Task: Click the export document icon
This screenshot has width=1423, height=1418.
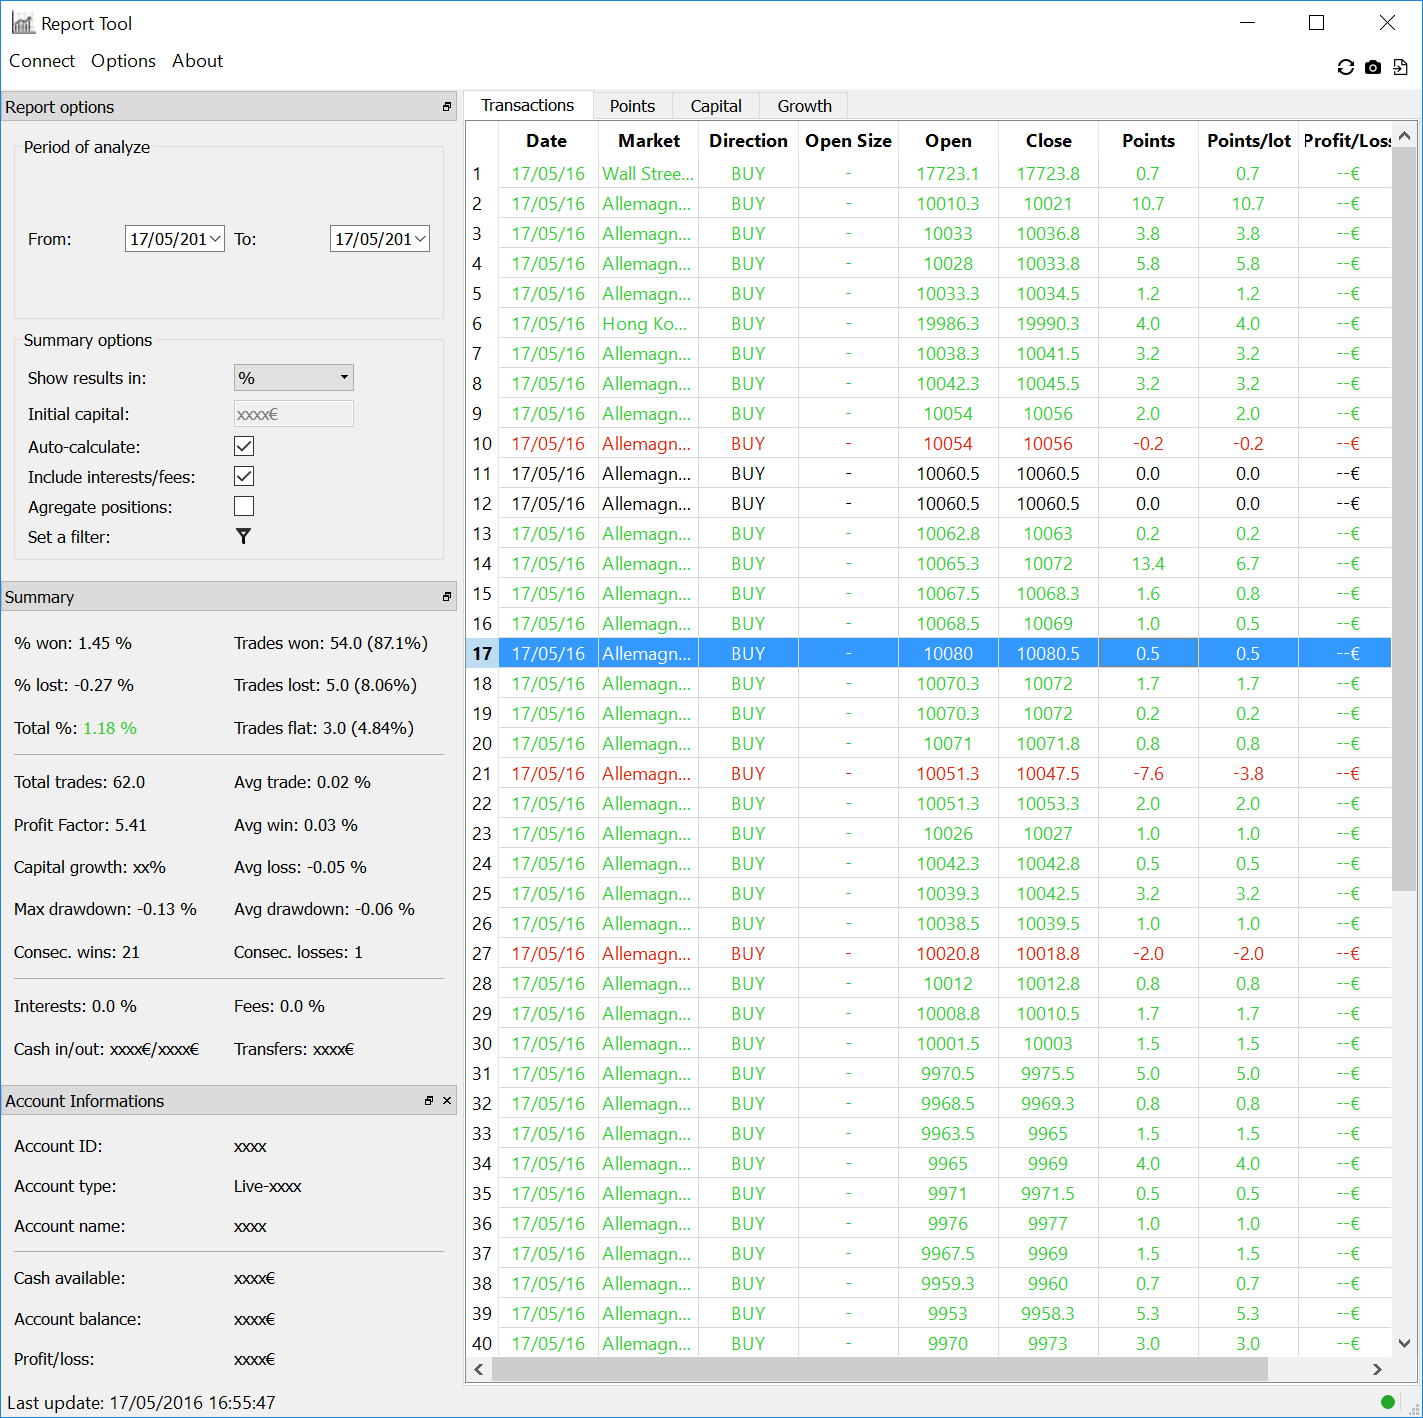Action: tap(1400, 67)
